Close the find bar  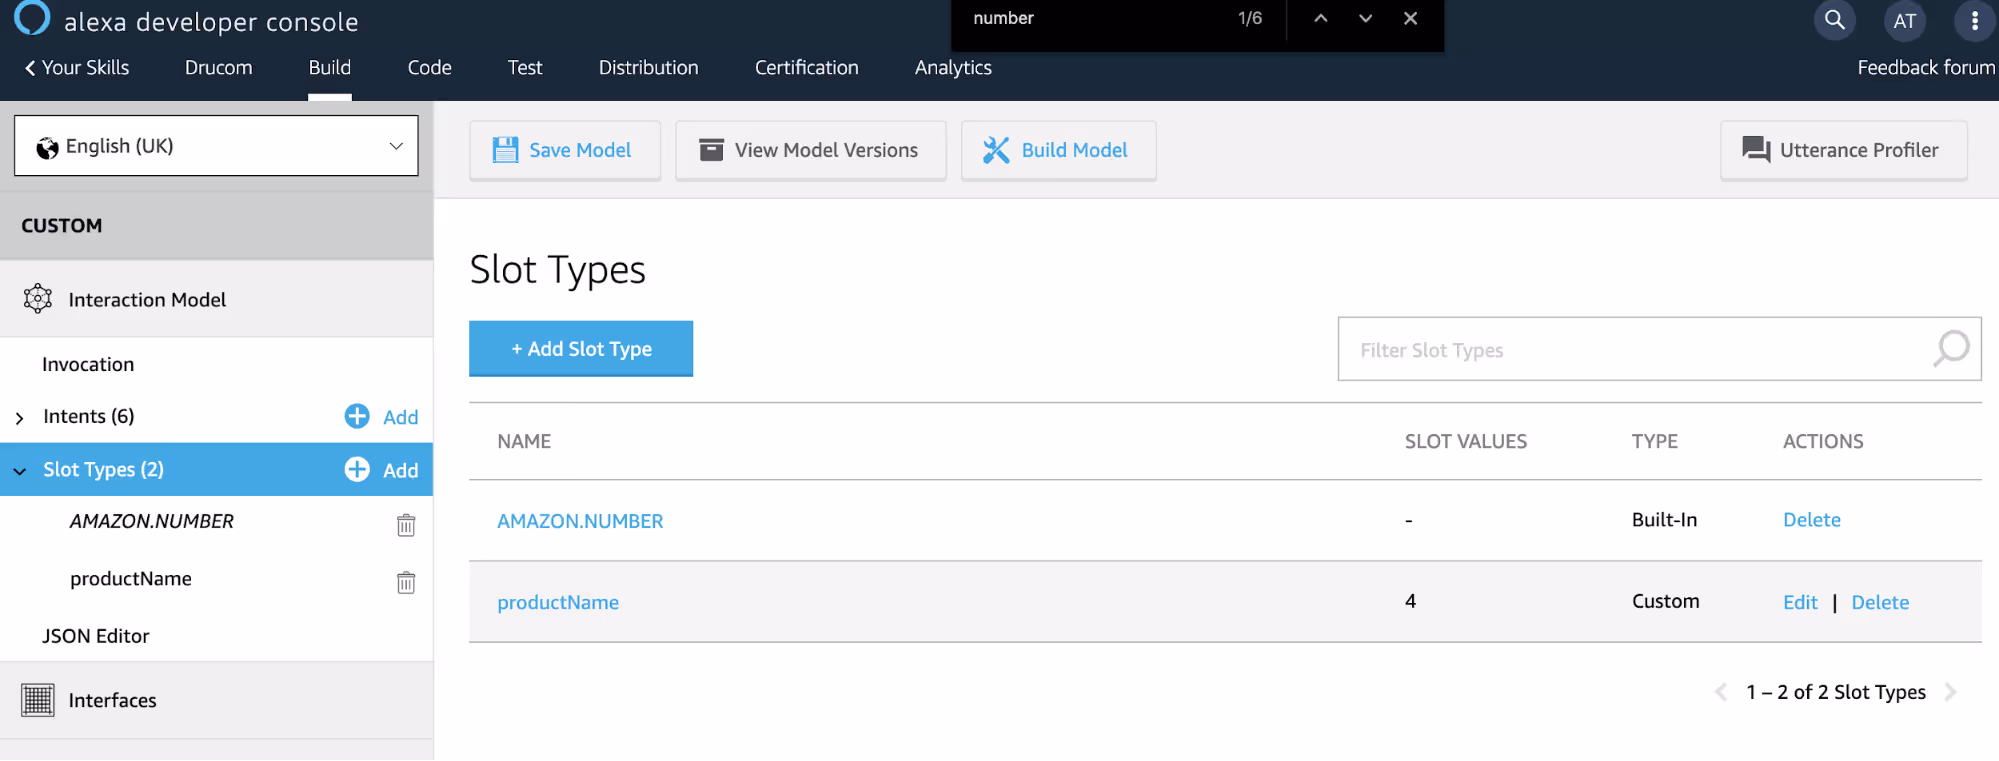pos(1411,18)
